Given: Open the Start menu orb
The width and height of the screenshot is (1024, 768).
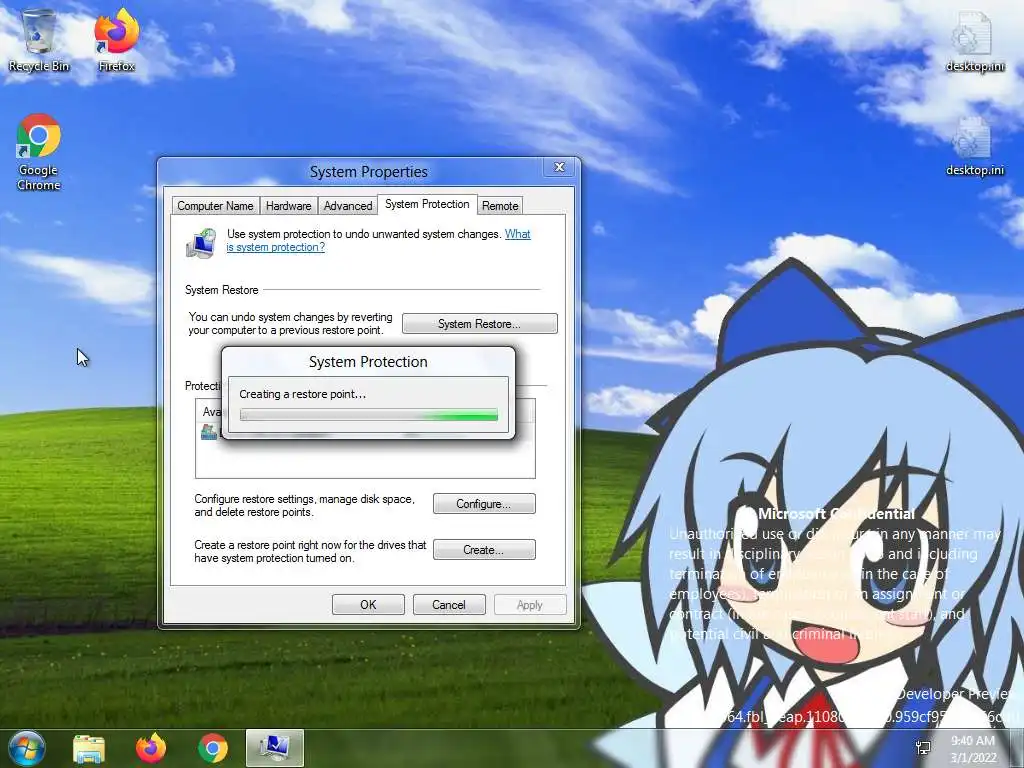Looking at the screenshot, I should pyautogui.click(x=26, y=748).
